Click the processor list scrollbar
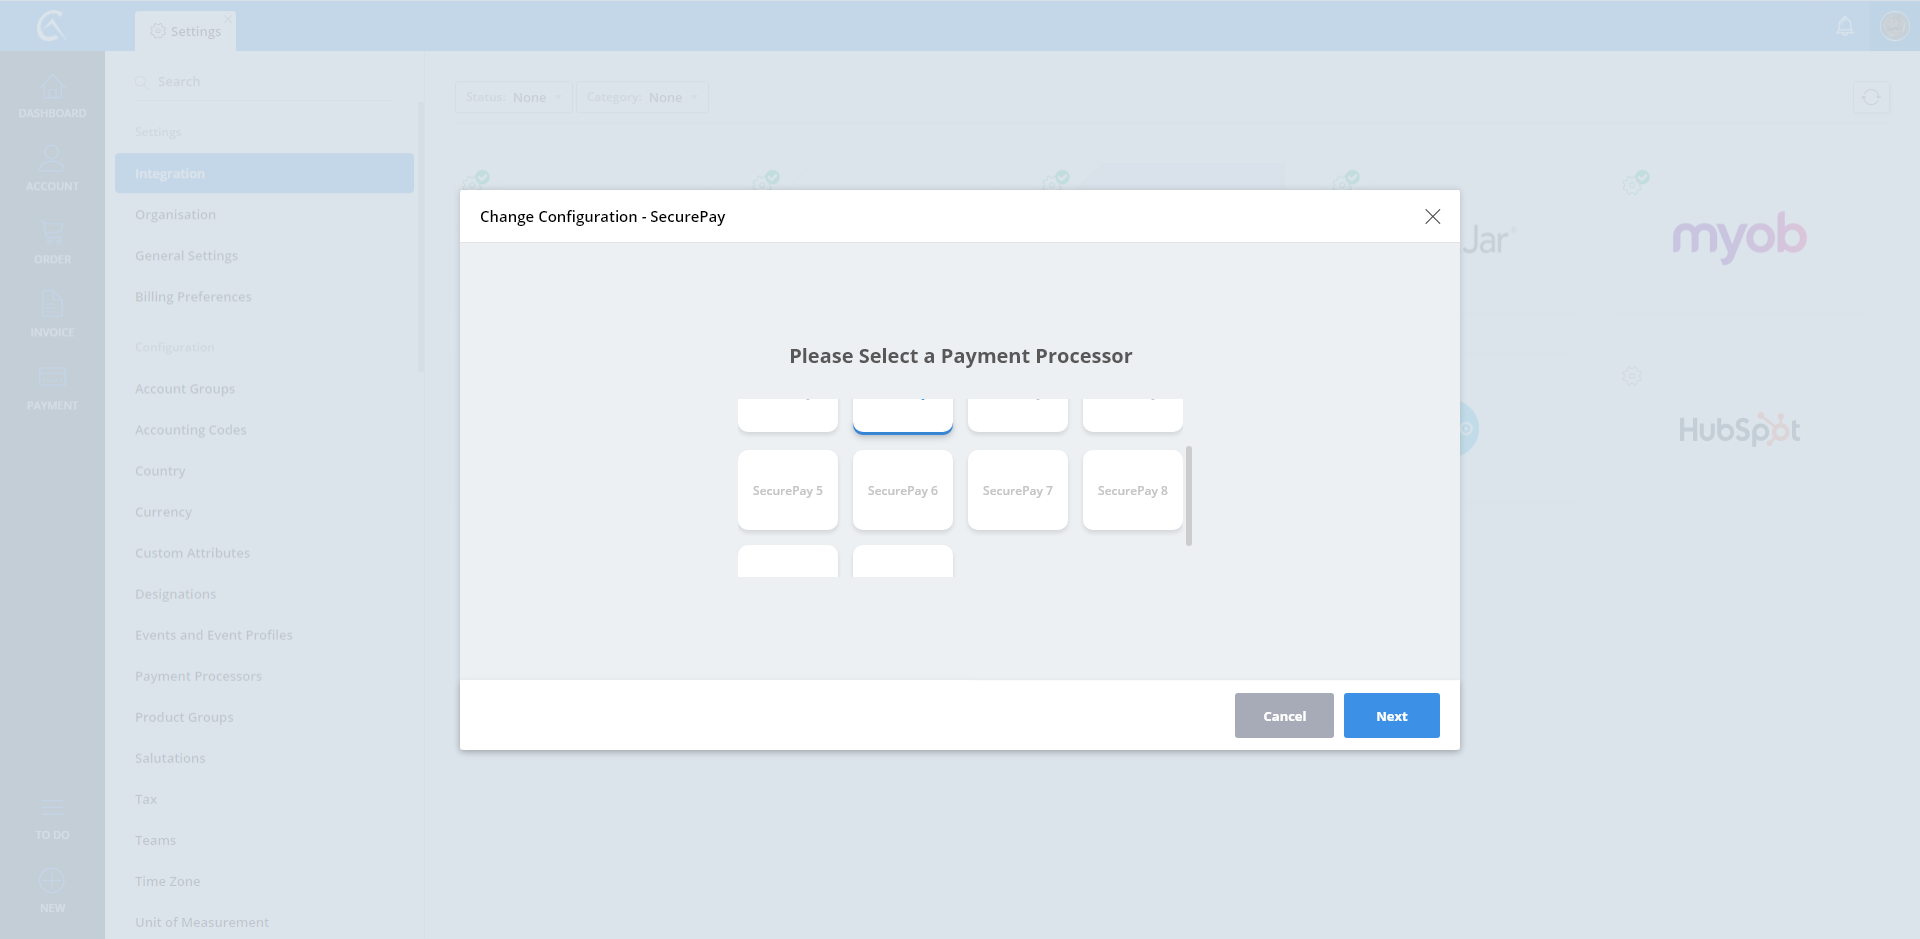 click(1188, 496)
